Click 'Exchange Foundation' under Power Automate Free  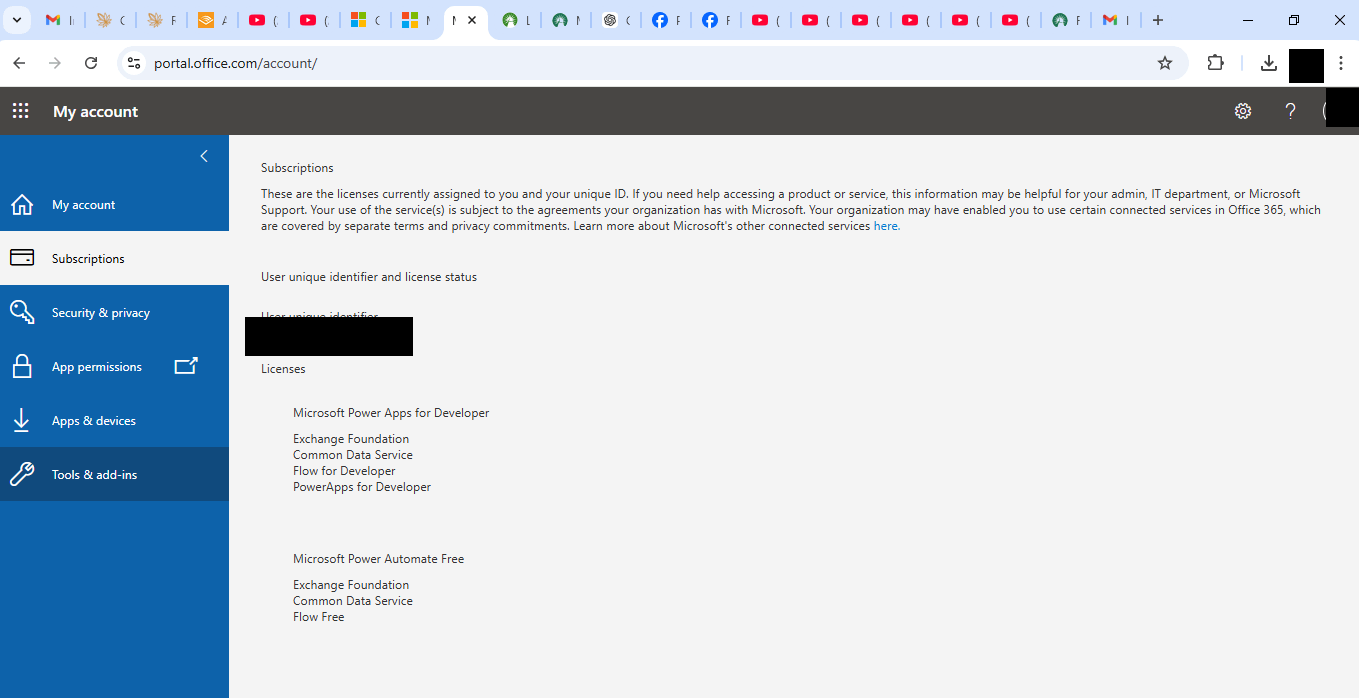pos(351,585)
